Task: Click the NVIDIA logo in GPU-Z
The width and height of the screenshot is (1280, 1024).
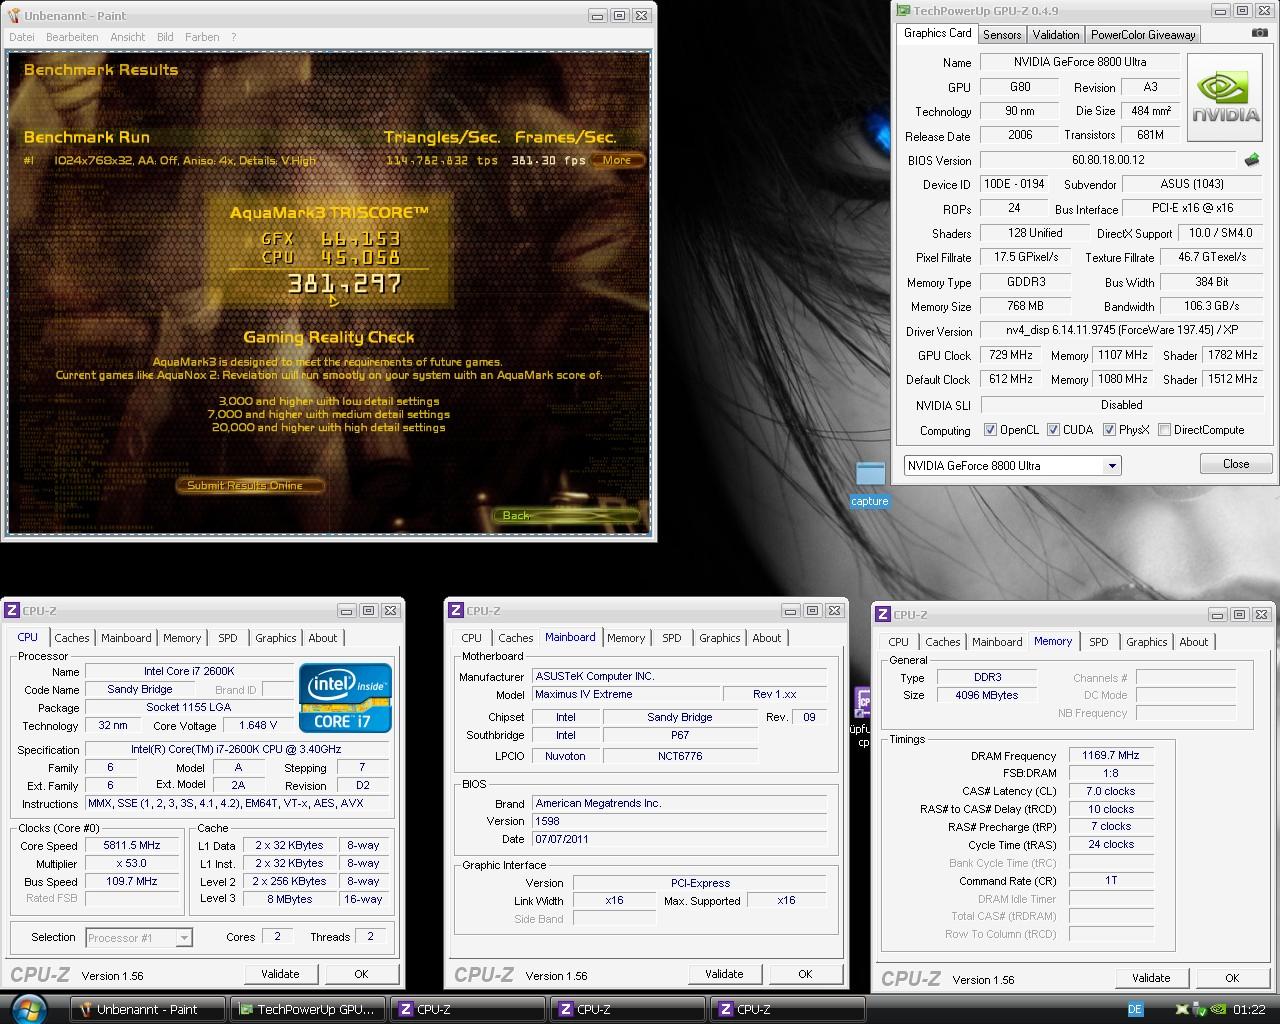Action: [1227, 99]
